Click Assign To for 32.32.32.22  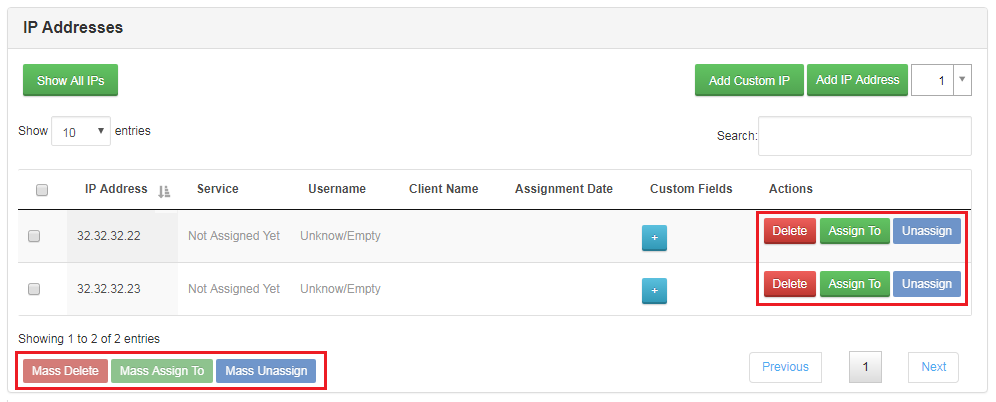point(855,231)
